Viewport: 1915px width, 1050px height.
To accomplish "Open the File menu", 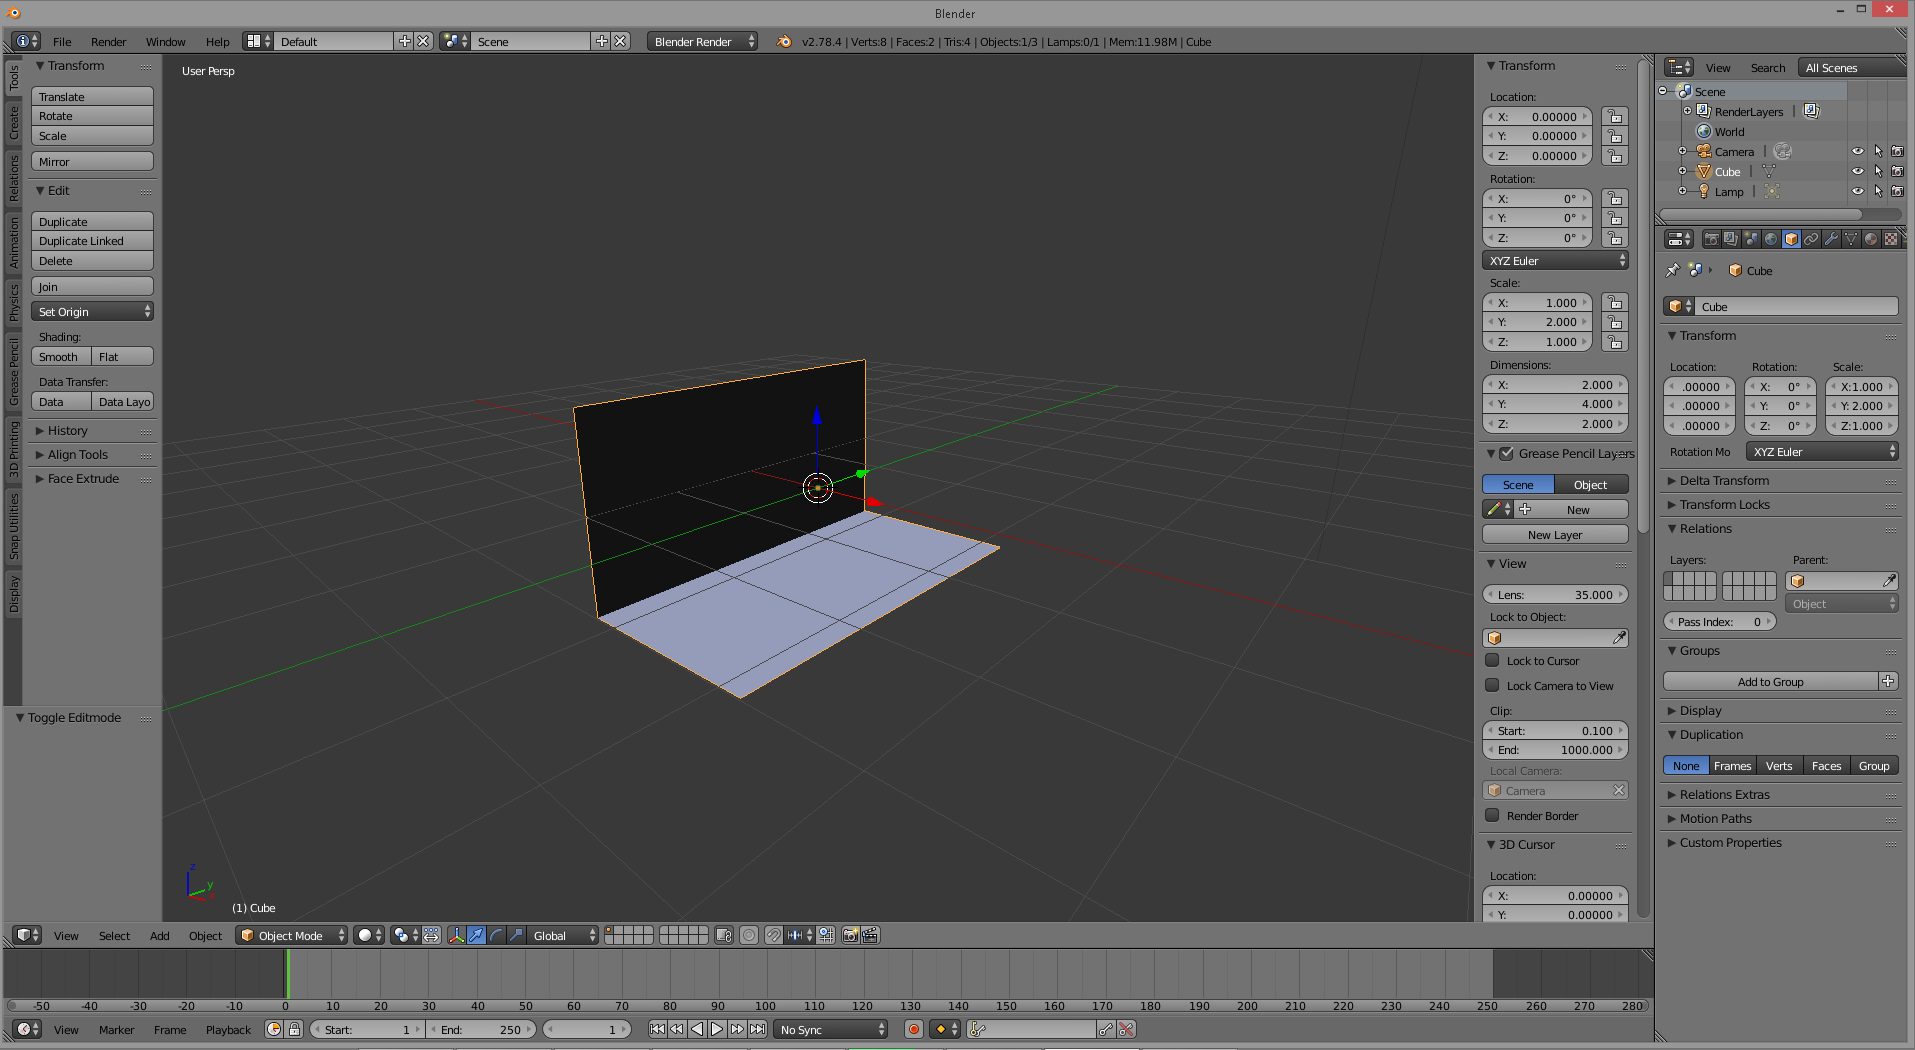I will tap(62, 42).
